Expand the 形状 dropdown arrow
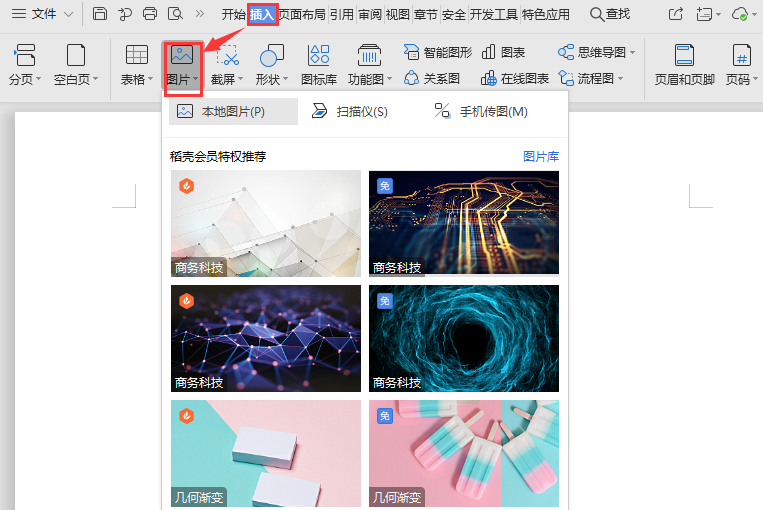The image size is (763, 510). [x=286, y=78]
